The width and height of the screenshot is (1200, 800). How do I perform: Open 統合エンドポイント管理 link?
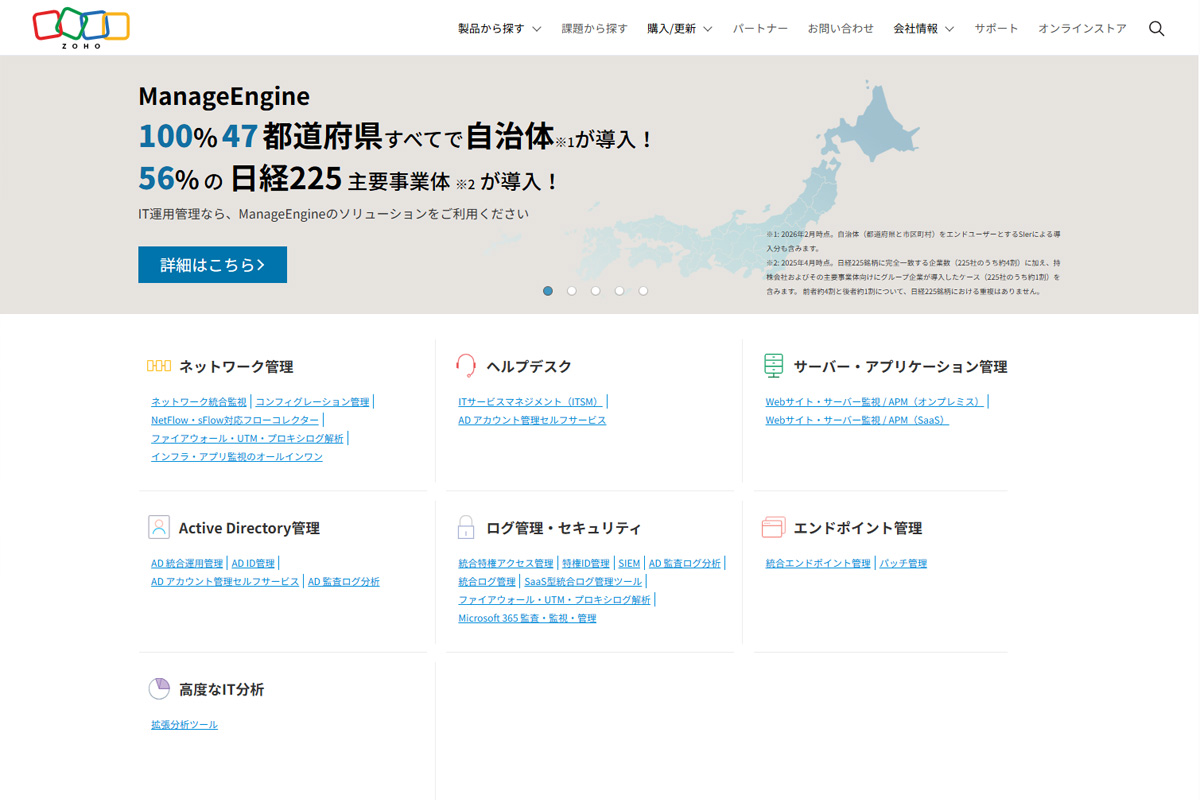pos(818,564)
